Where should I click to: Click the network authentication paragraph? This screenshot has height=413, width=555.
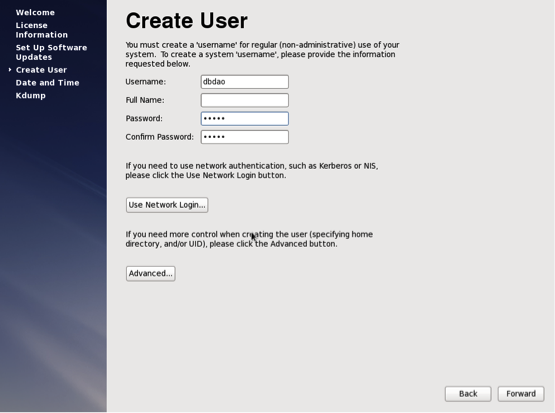(252, 171)
